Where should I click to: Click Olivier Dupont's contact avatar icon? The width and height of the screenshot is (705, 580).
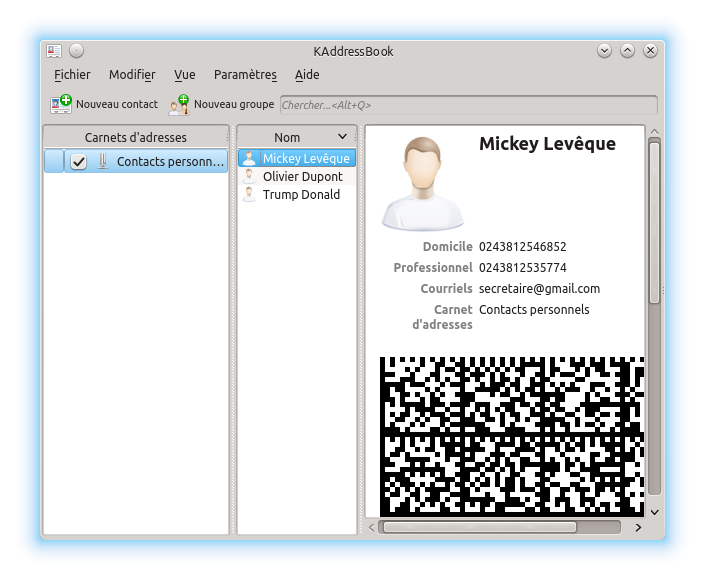[249, 176]
